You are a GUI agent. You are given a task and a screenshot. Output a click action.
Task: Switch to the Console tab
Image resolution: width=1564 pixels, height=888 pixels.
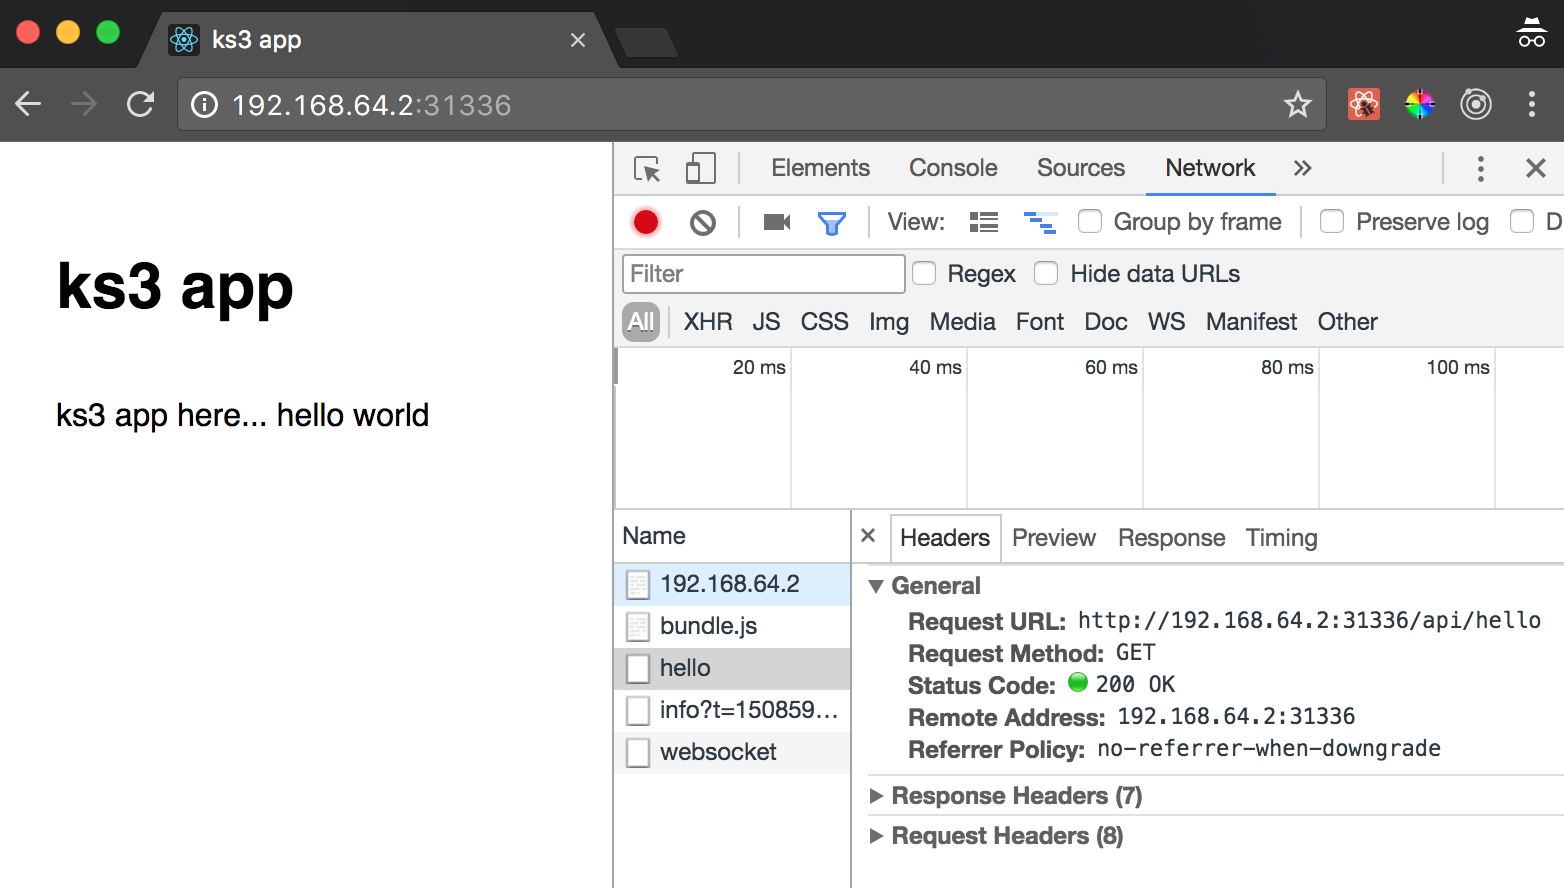click(x=953, y=168)
